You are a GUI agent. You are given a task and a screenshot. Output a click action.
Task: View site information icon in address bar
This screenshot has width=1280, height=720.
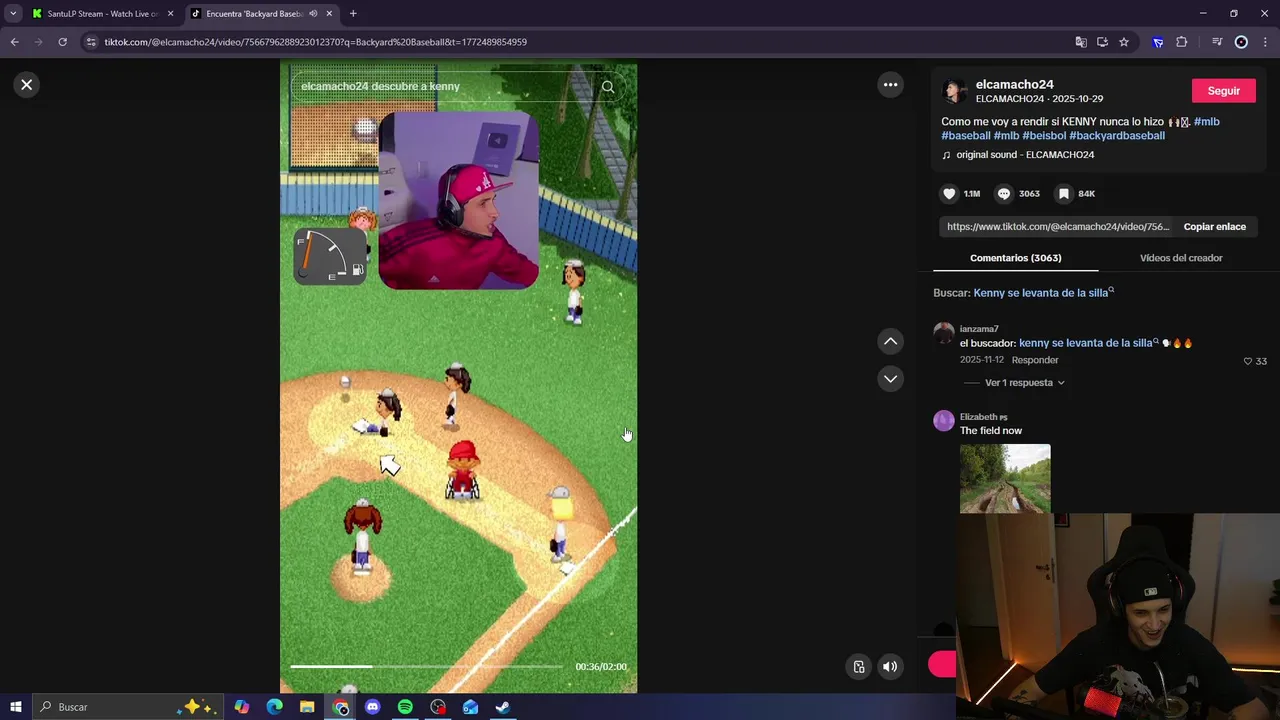(91, 42)
